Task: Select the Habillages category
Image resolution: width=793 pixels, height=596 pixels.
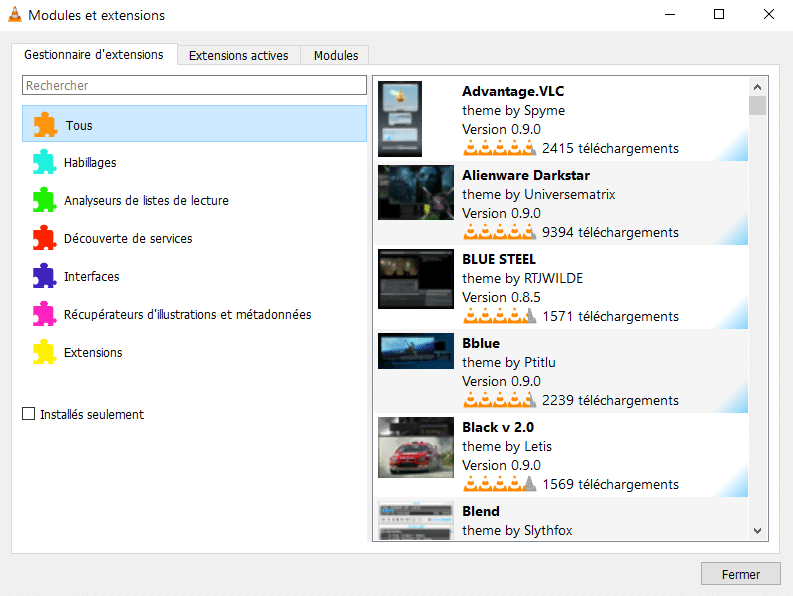Action: click(x=194, y=162)
